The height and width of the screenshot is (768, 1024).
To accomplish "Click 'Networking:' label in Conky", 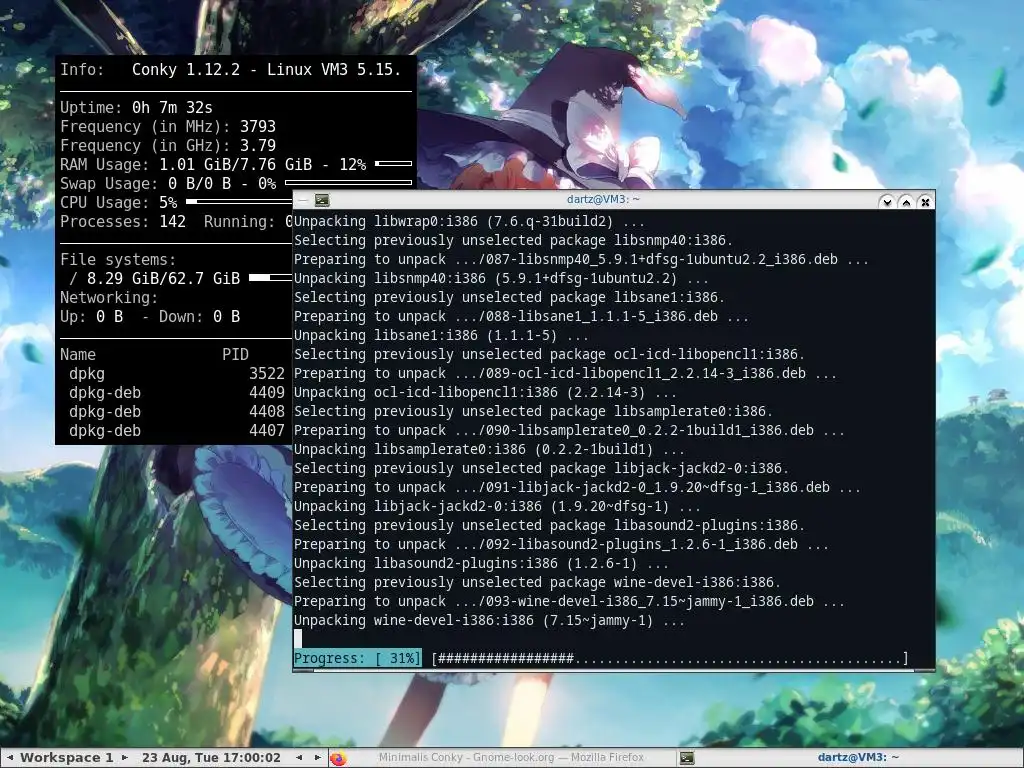I will coord(109,297).
